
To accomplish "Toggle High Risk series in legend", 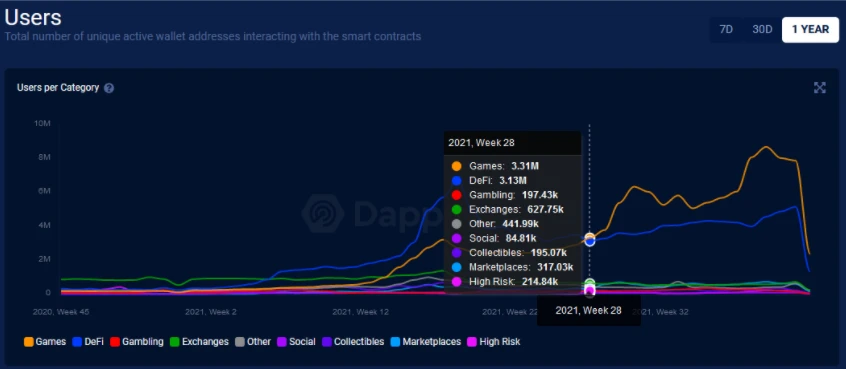I will click(494, 342).
